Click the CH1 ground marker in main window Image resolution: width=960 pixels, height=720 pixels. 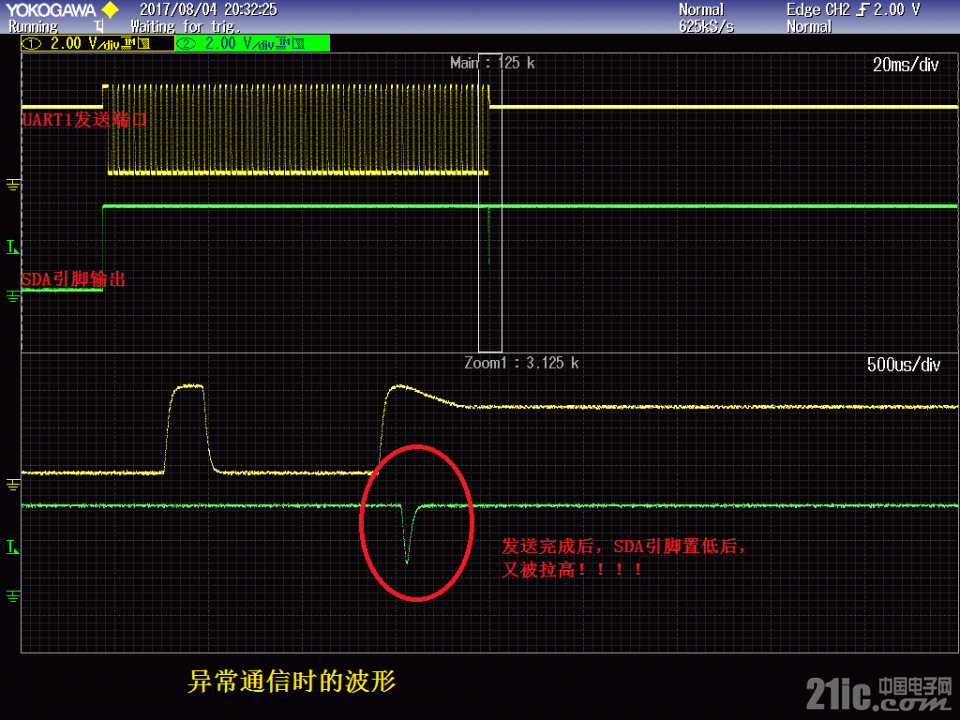[13, 184]
